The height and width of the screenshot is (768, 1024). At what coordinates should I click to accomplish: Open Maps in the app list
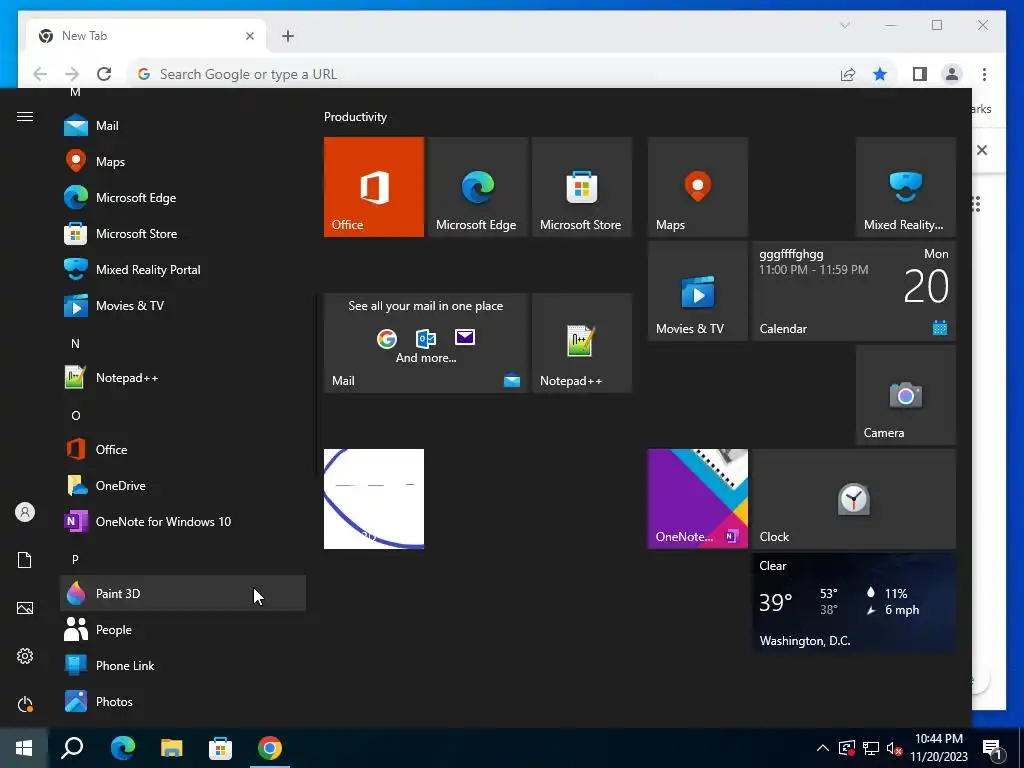pyautogui.click(x=182, y=161)
